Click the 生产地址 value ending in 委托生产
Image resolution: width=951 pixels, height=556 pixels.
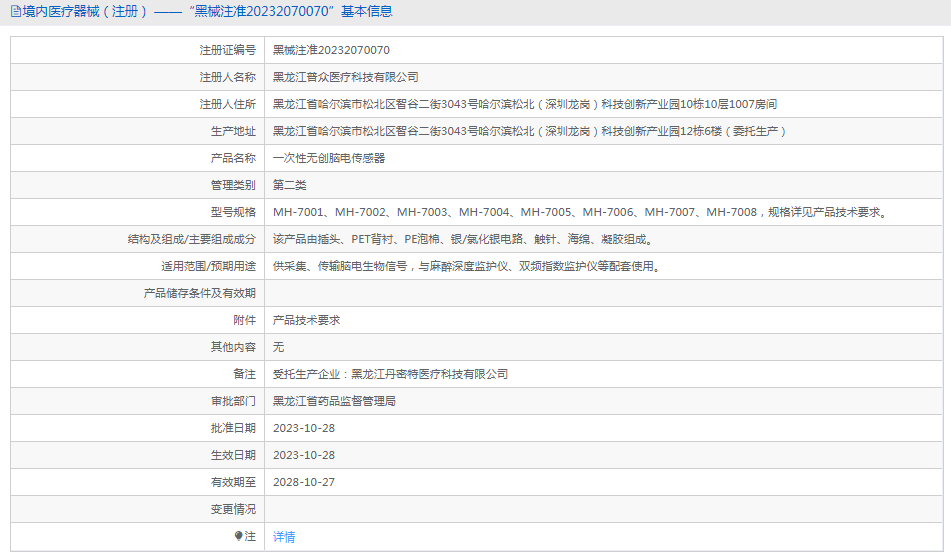tap(529, 131)
